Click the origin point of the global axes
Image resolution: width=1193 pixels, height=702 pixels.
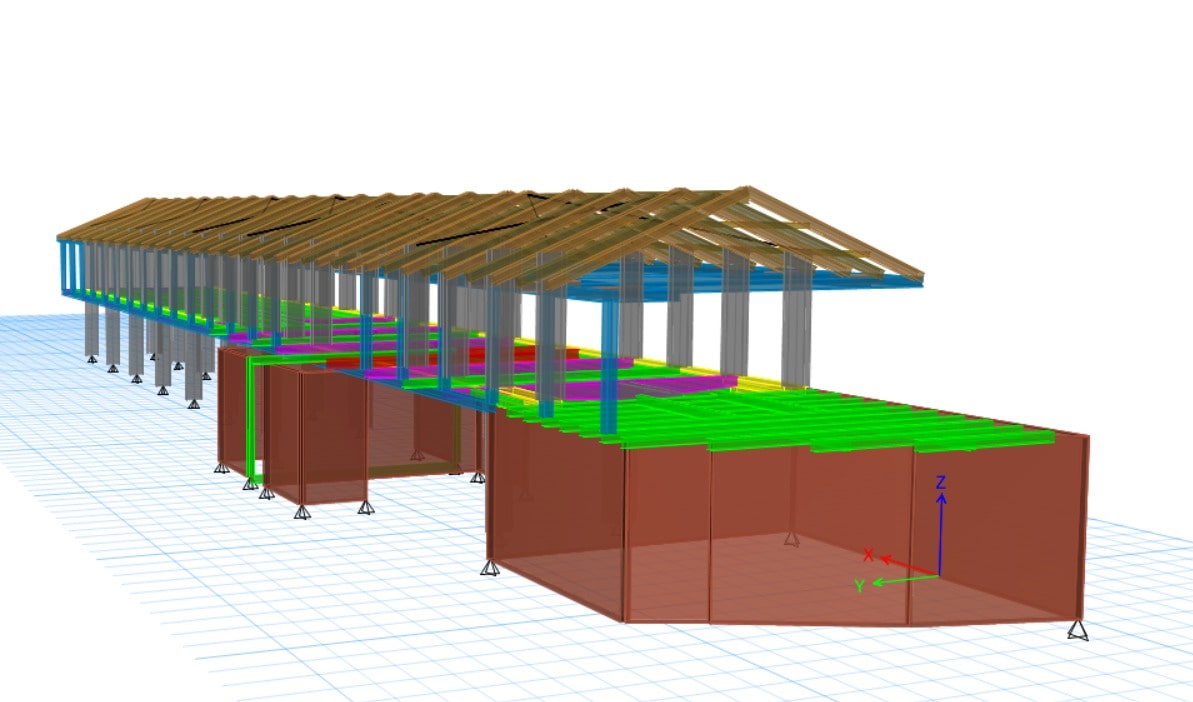point(939,575)
